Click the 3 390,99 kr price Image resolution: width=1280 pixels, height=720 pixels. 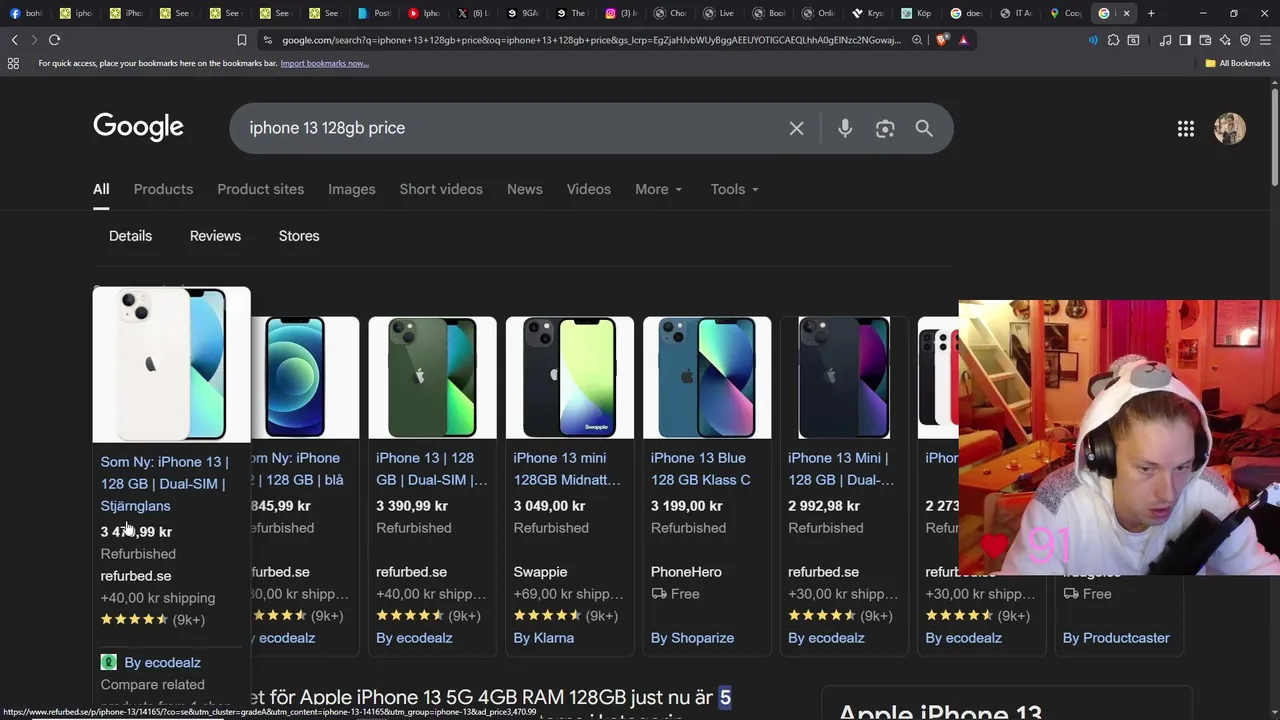[x=411, y=506]
